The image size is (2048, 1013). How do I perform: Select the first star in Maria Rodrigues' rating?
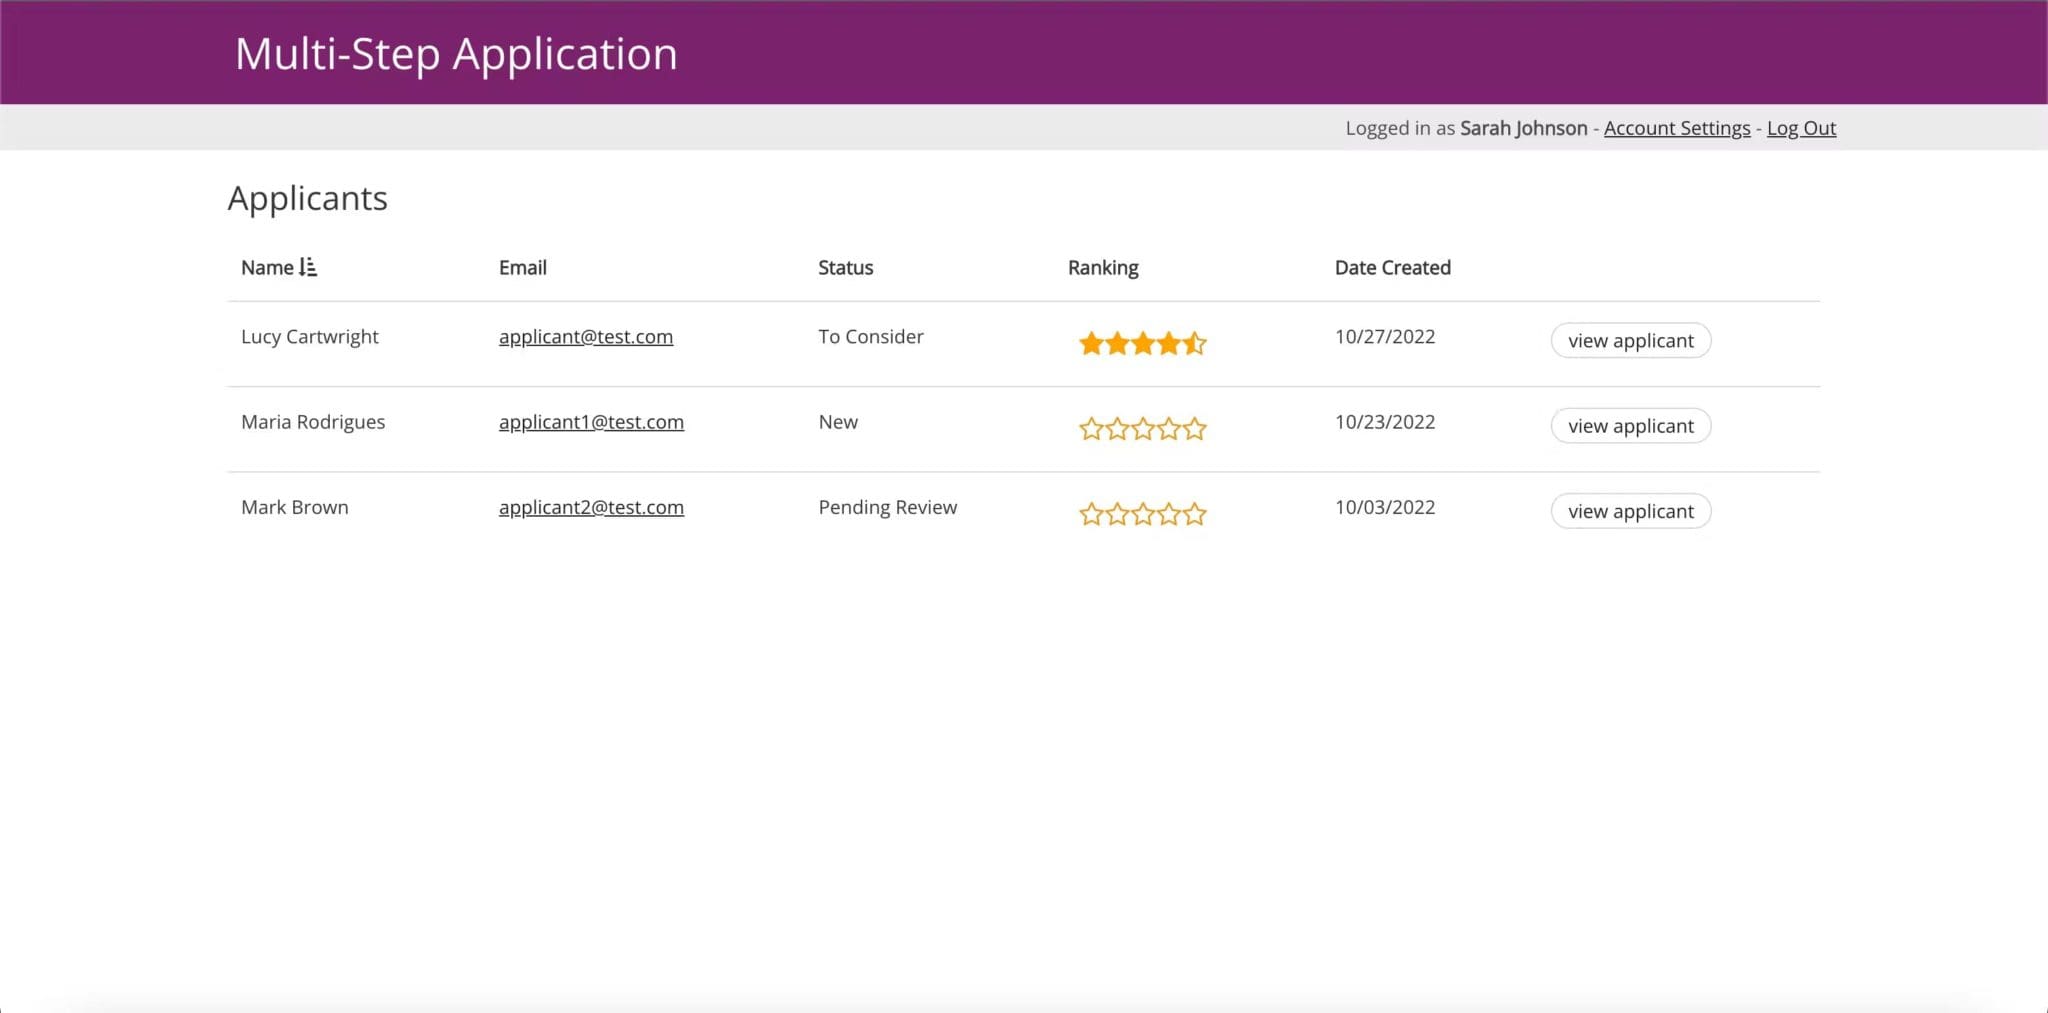click(x=1093, y=428)
